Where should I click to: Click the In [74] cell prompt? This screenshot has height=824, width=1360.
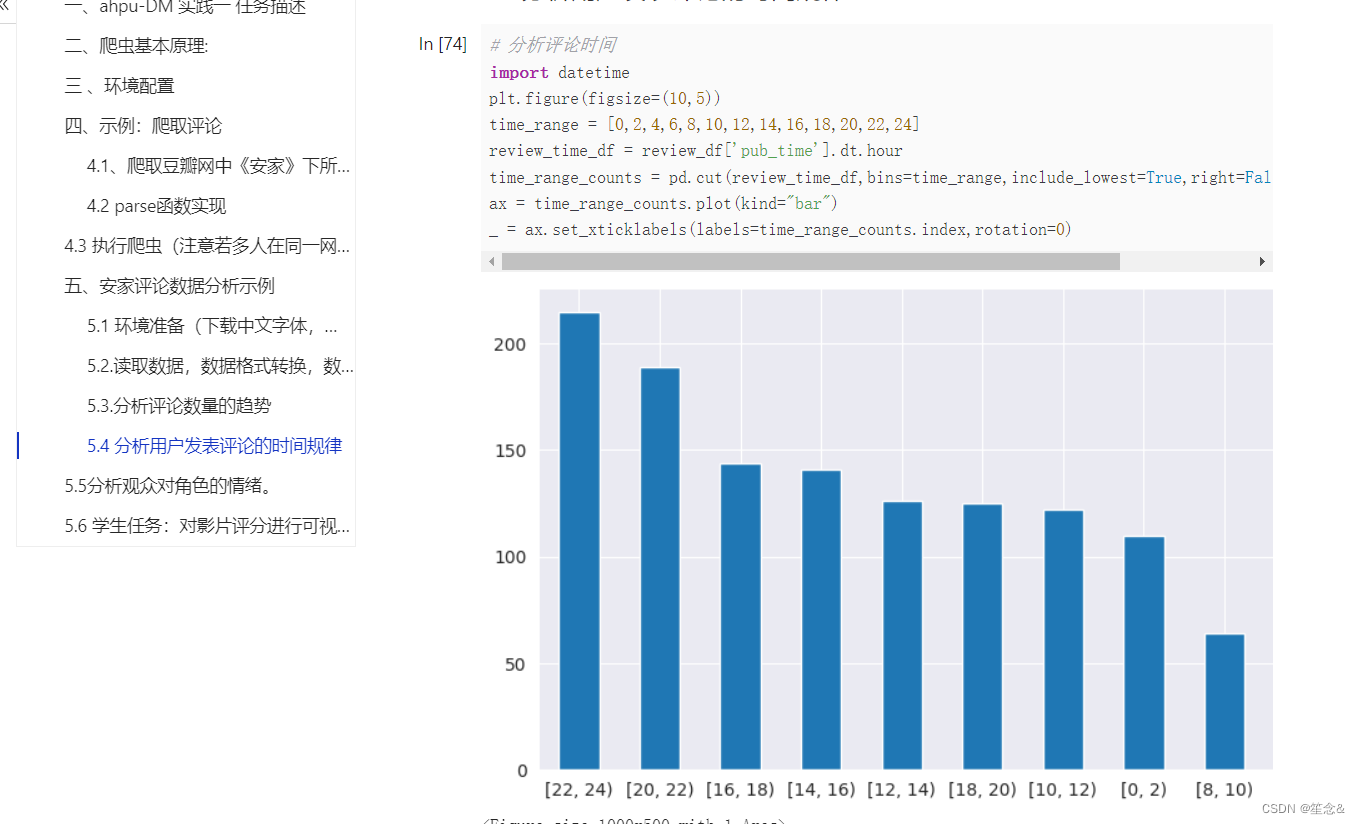443,44
